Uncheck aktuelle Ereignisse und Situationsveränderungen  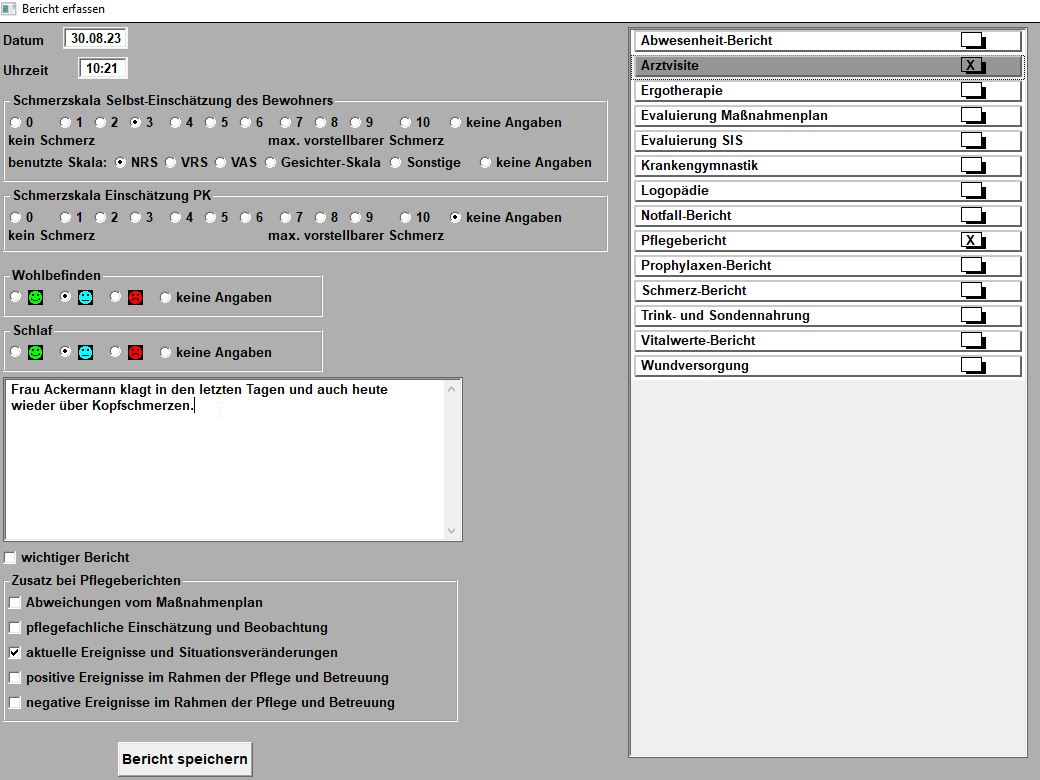(15, 653)
